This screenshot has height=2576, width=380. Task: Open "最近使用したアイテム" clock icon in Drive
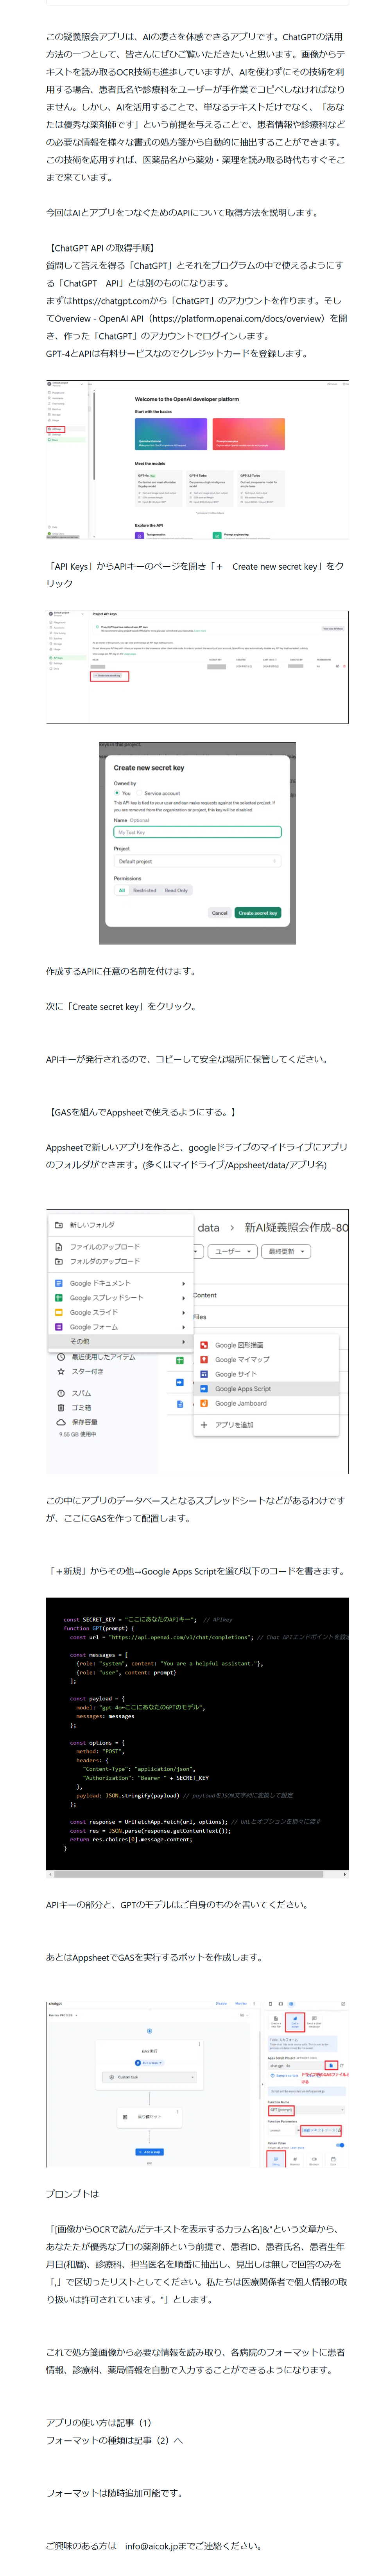tap(61, 1357)
